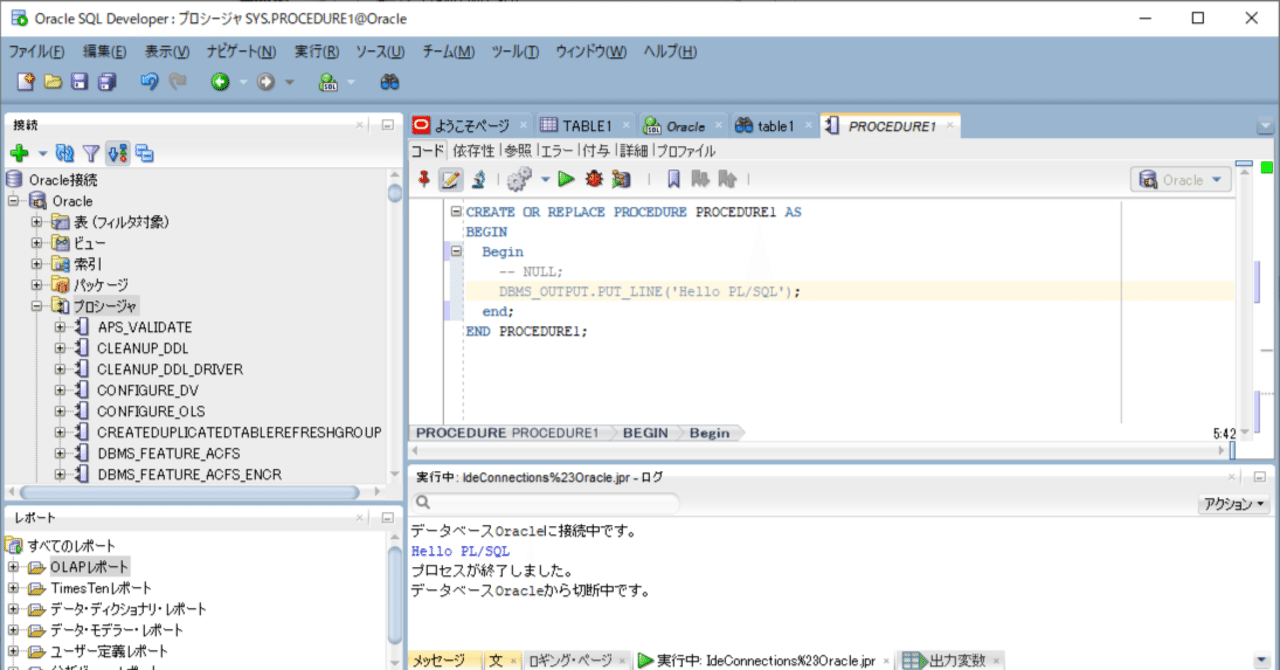Click the save icon in main toolbar
Screen dimensions: 1280x670
point(79,81)
